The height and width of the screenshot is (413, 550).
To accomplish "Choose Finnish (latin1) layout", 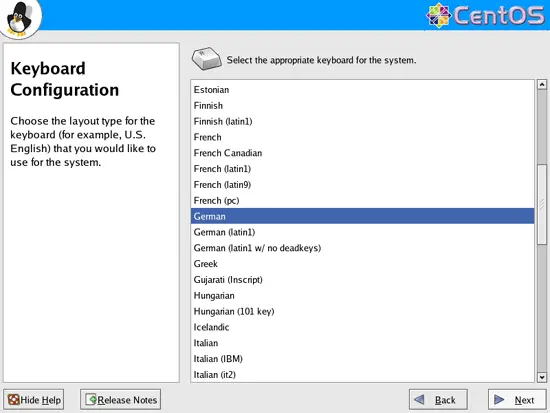I will 362,121.
